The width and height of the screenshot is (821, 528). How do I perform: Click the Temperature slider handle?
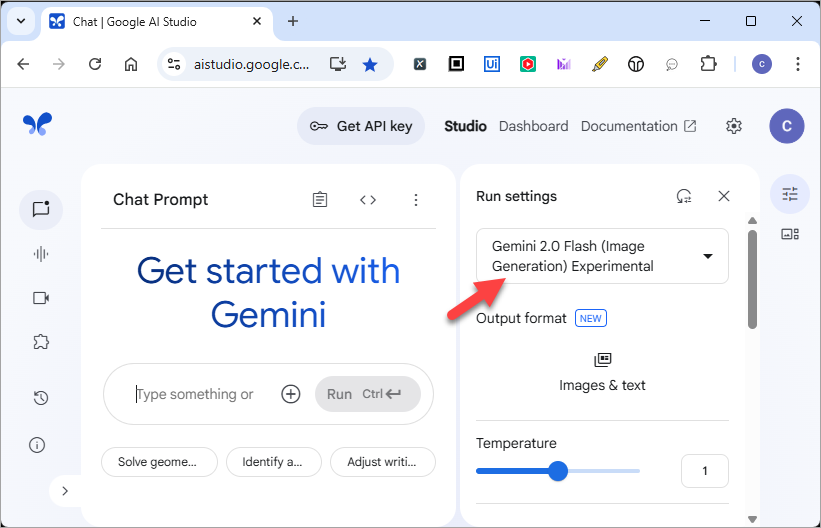click(558, 471)
